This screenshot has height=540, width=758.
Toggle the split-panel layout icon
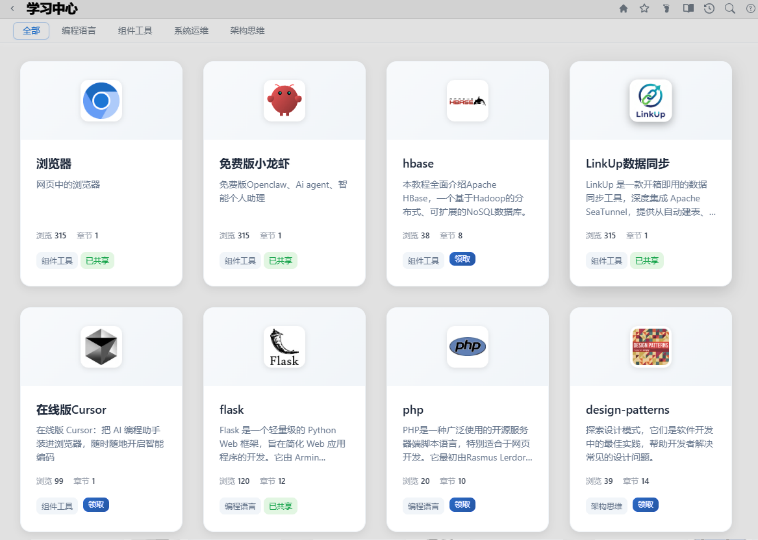coord(688,8)
